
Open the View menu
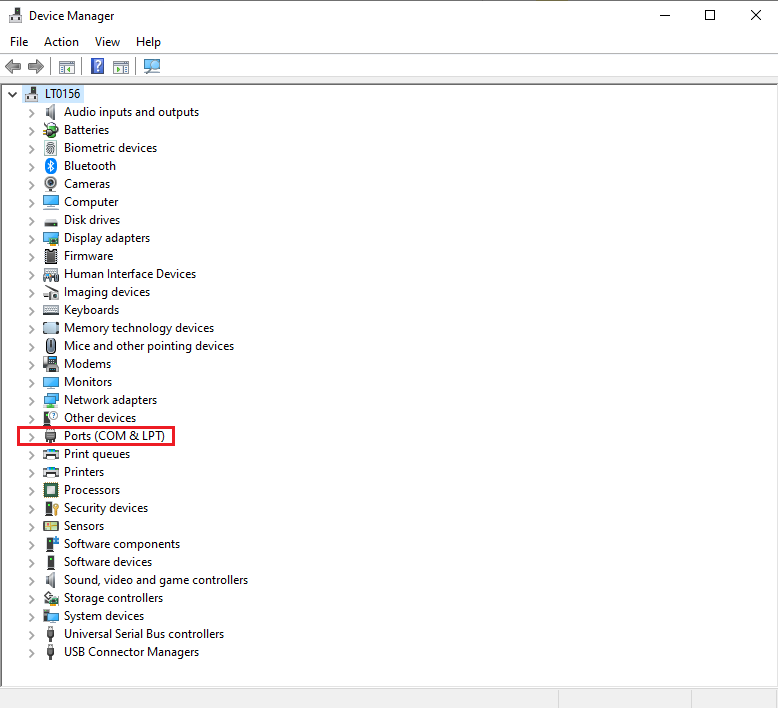click(x=107, y=42)
